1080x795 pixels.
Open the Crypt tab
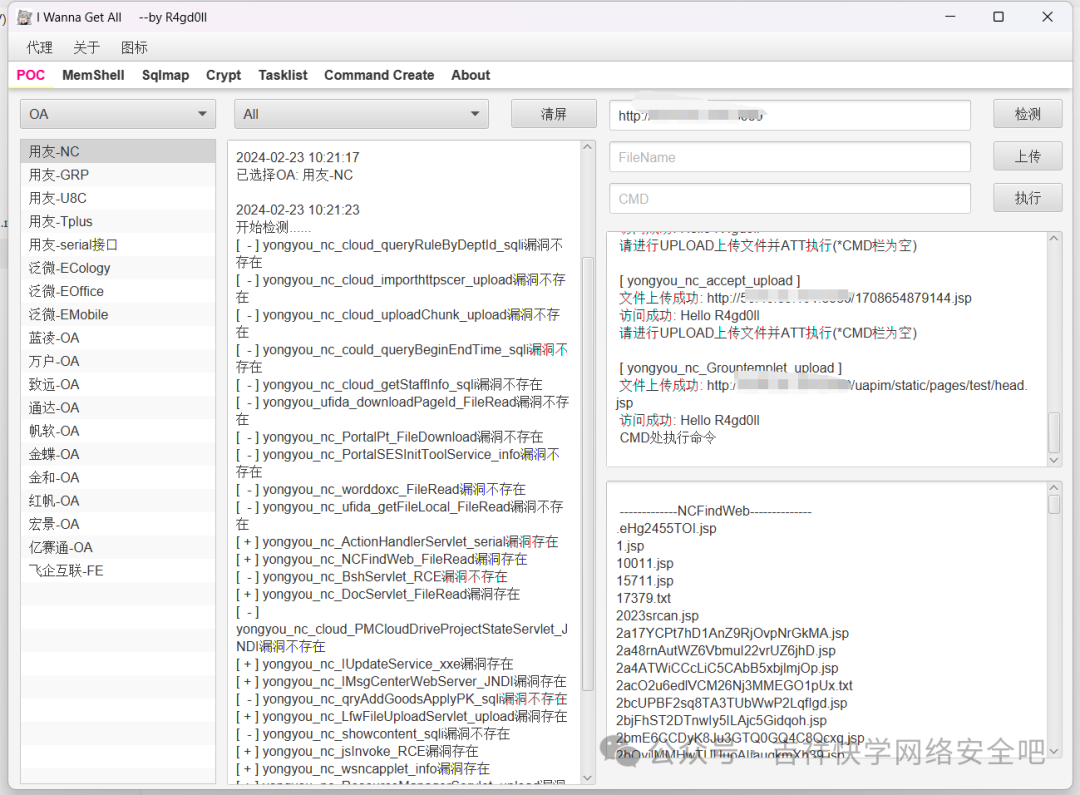coord(223,75)
